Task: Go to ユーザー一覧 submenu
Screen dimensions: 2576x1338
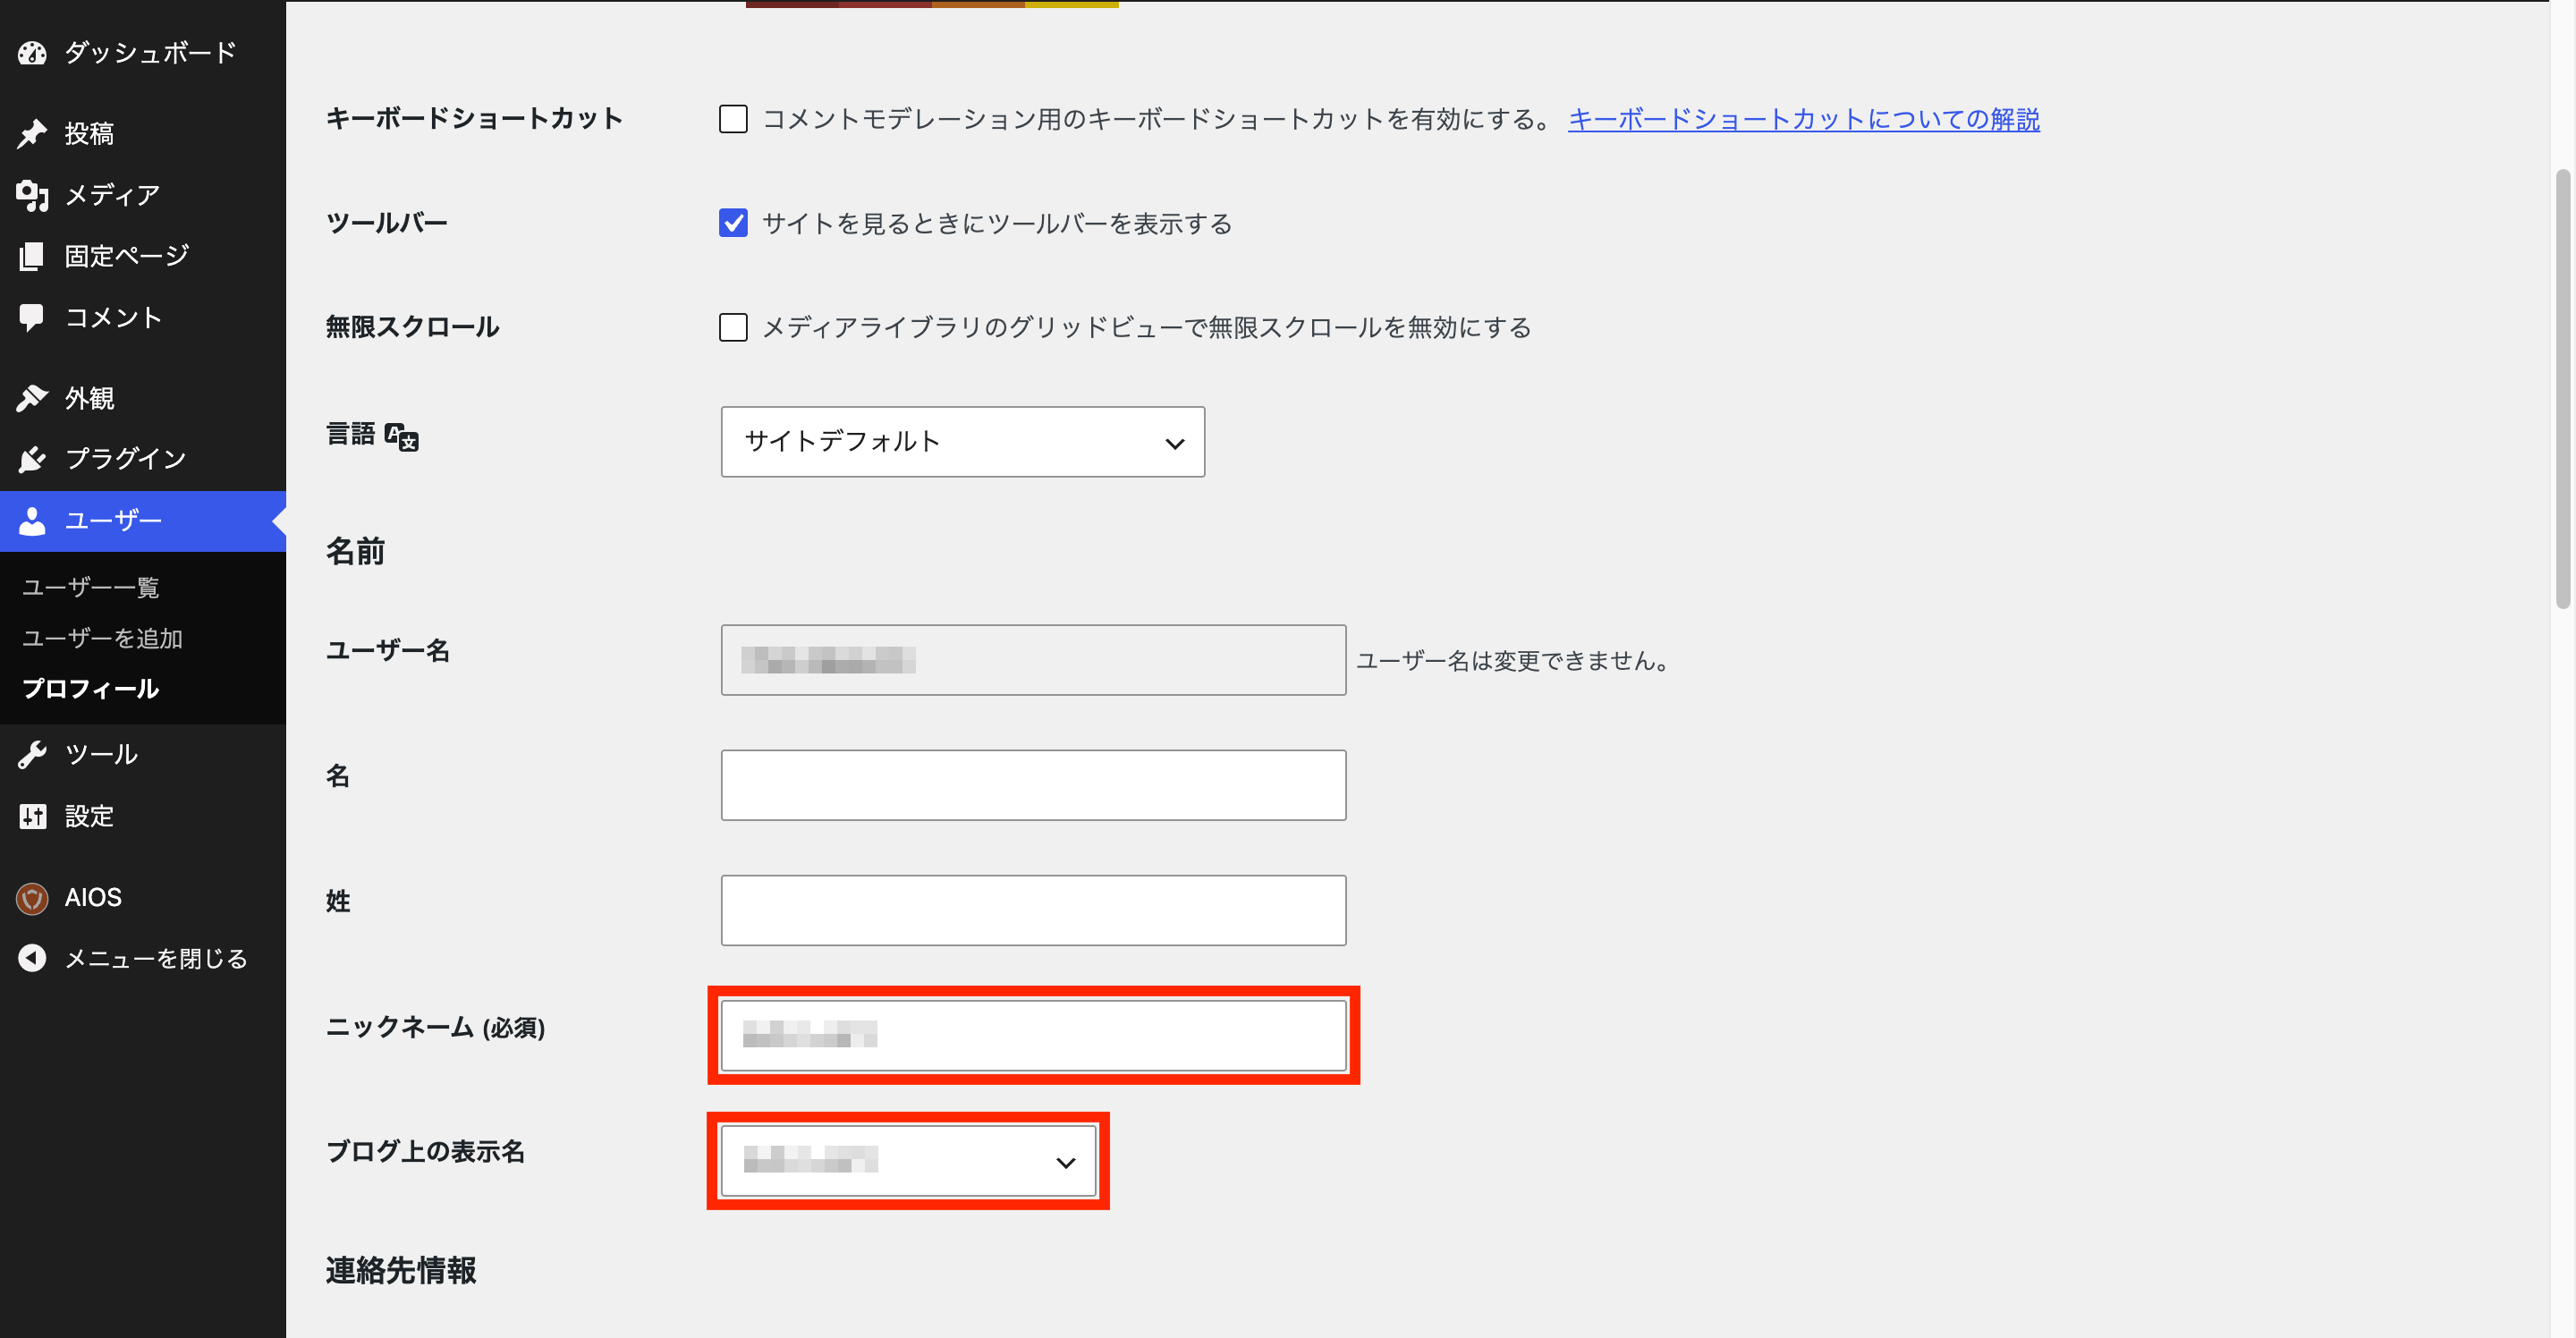Action: tap(91, 587)
